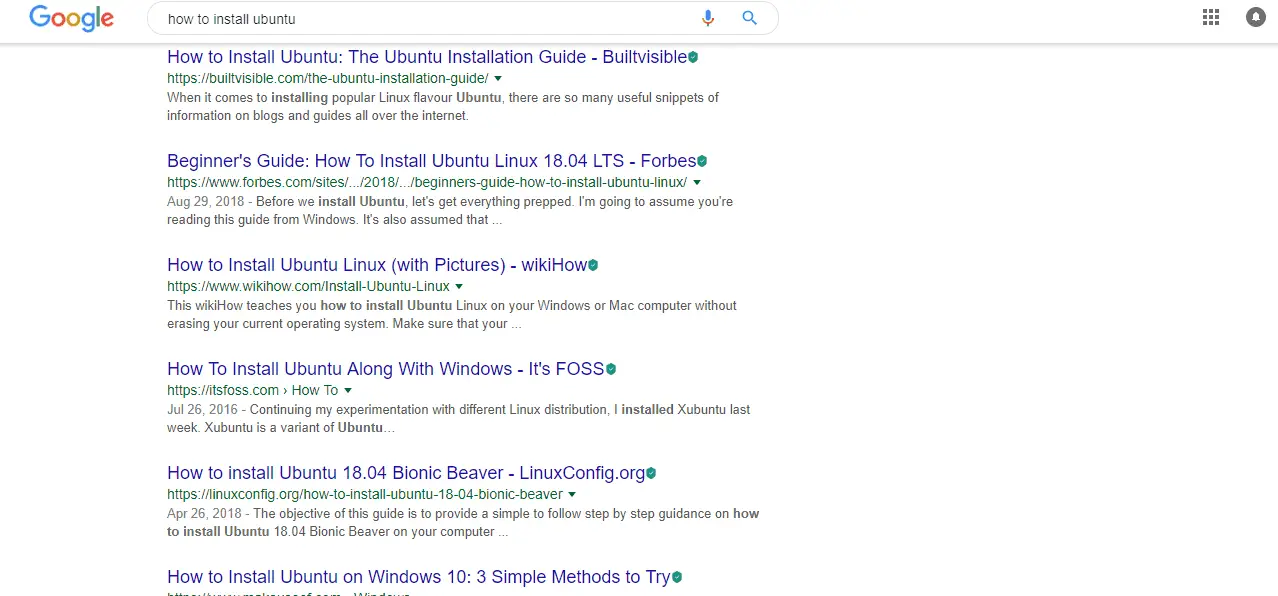Click the green shield badge beside wikiHow result
The height and width of the screenshot is (596, 1278).
(593, 265)
